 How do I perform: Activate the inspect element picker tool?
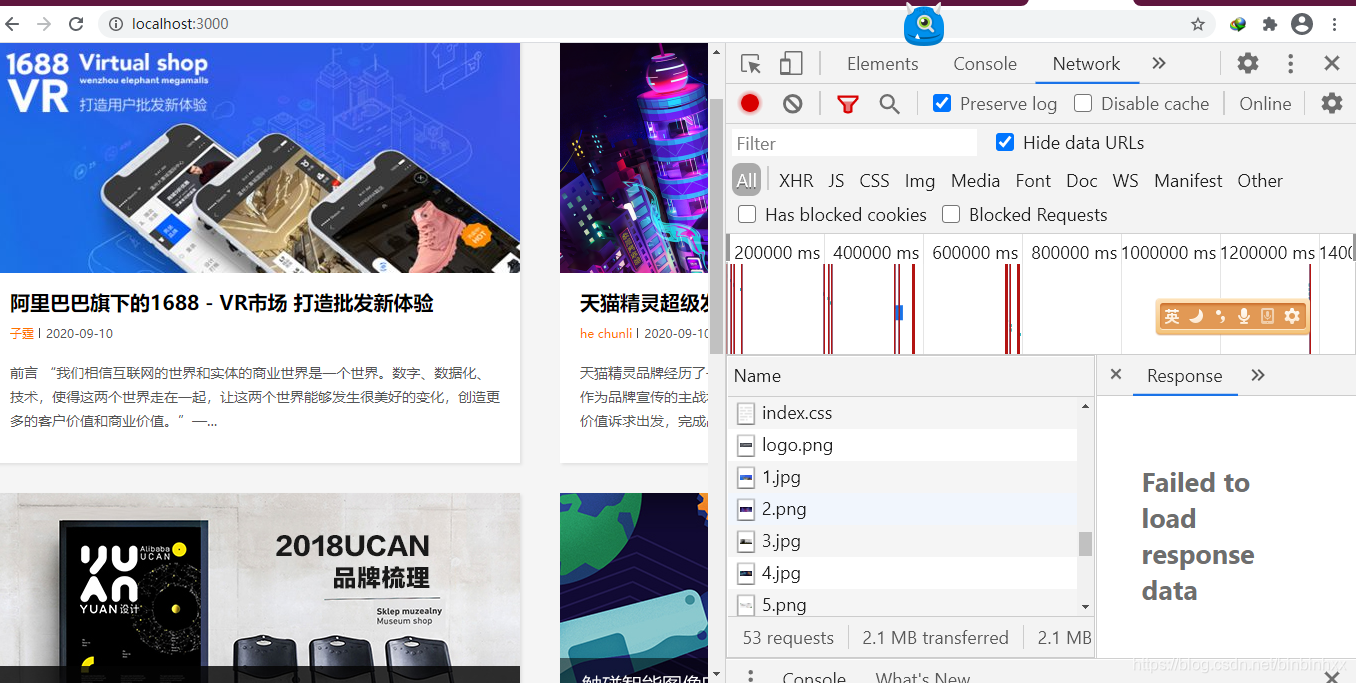(751, 64)
